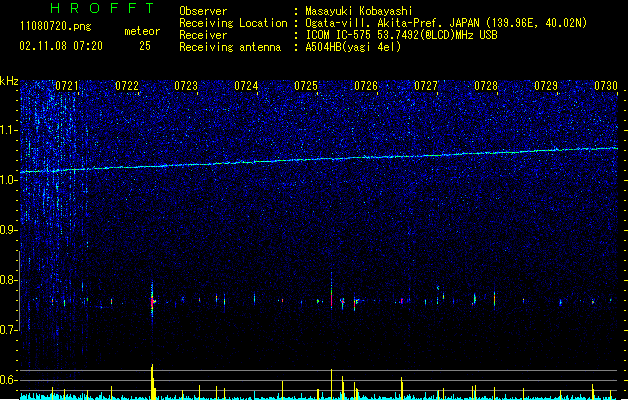Click observer name Masayuki Kobayashi
The image size is (629, 400).
pos(359,11)
